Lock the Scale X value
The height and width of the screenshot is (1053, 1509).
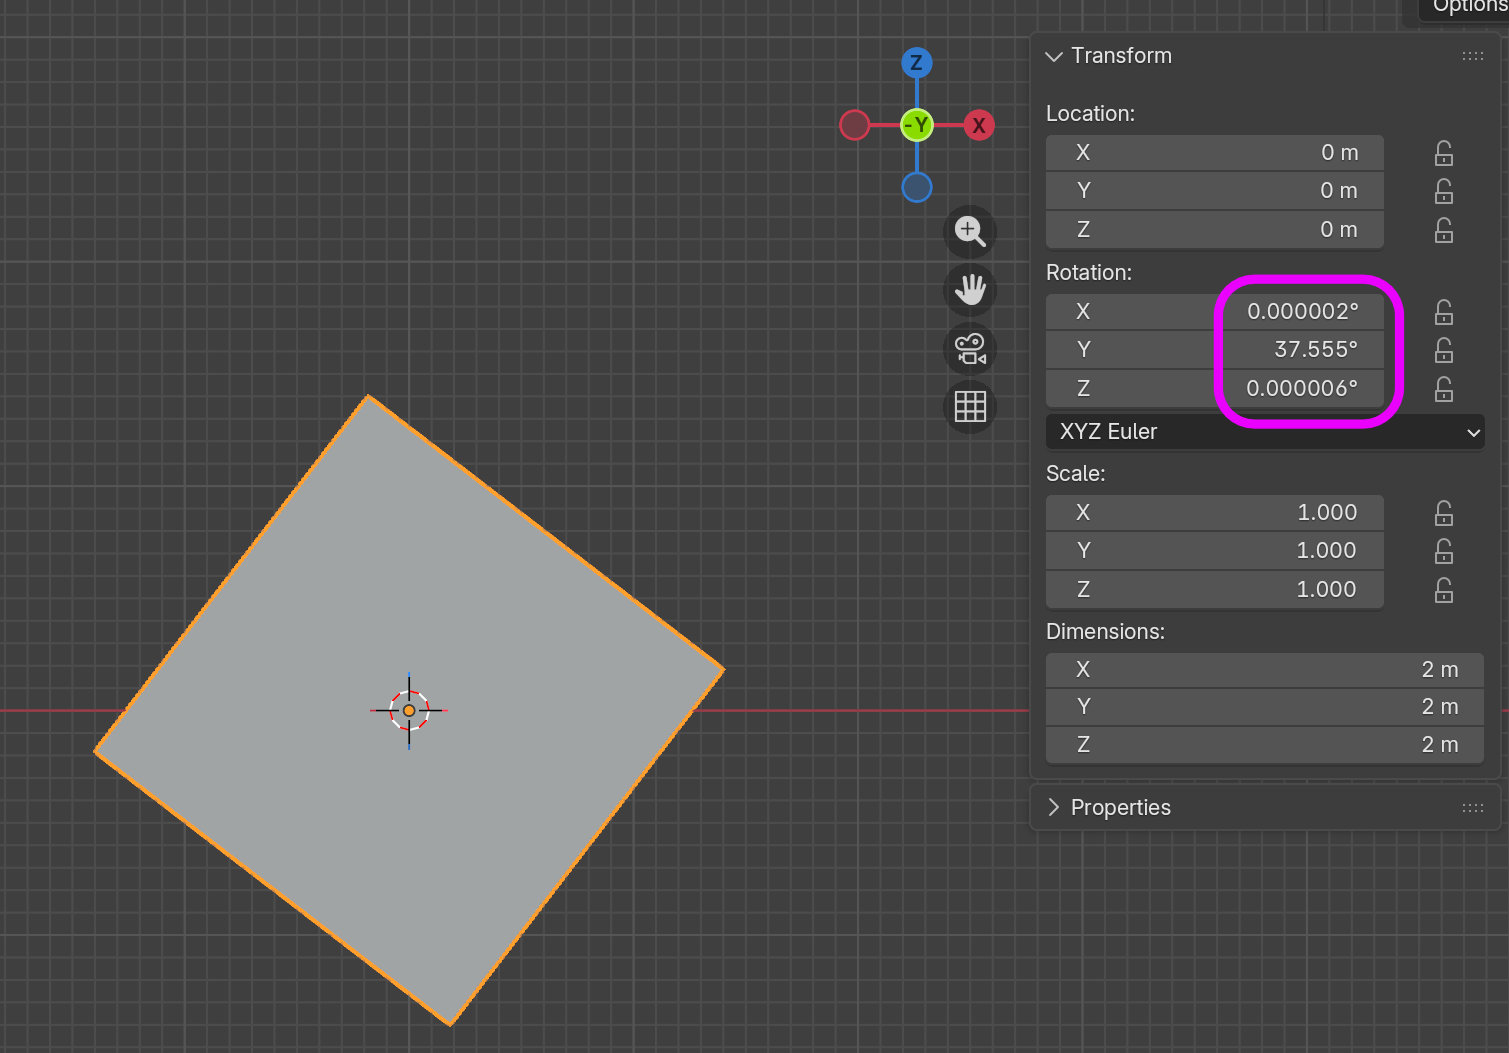pyautogui.click(x=1444, y=513)
